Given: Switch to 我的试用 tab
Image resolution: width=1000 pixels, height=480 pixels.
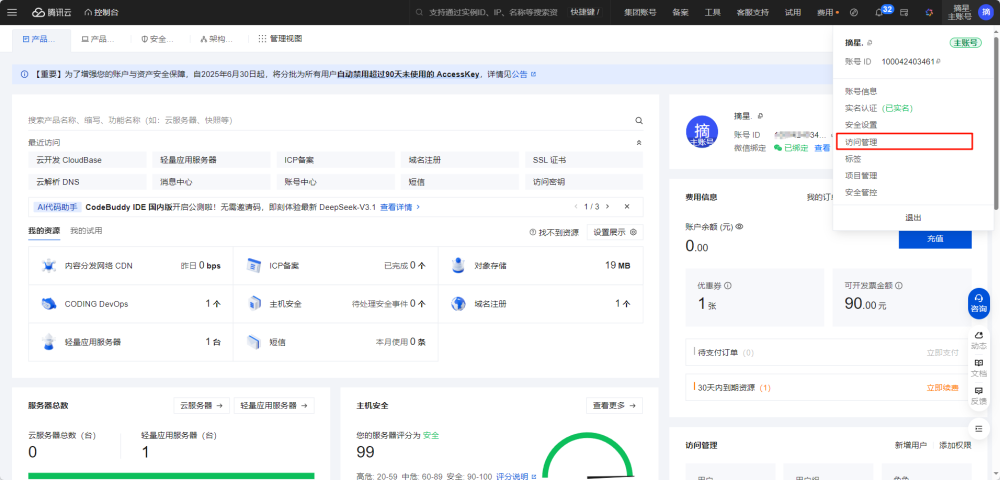Looking at the screenshot, I should tap(86, 231).
